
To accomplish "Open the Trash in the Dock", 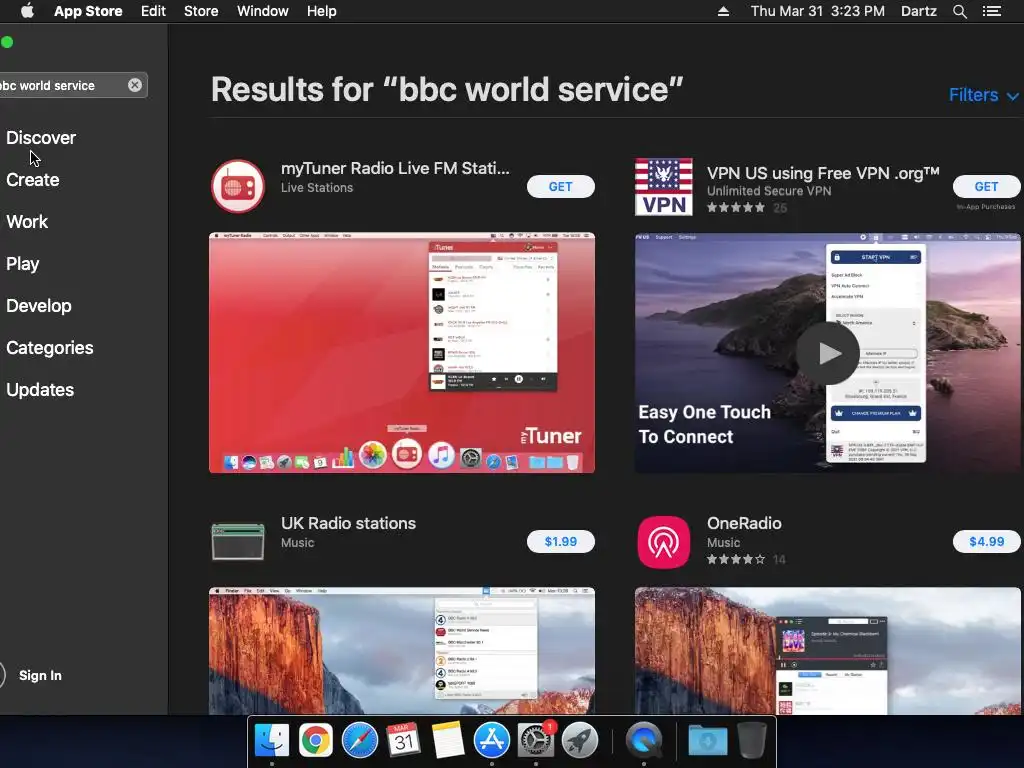I will [752, 741].
